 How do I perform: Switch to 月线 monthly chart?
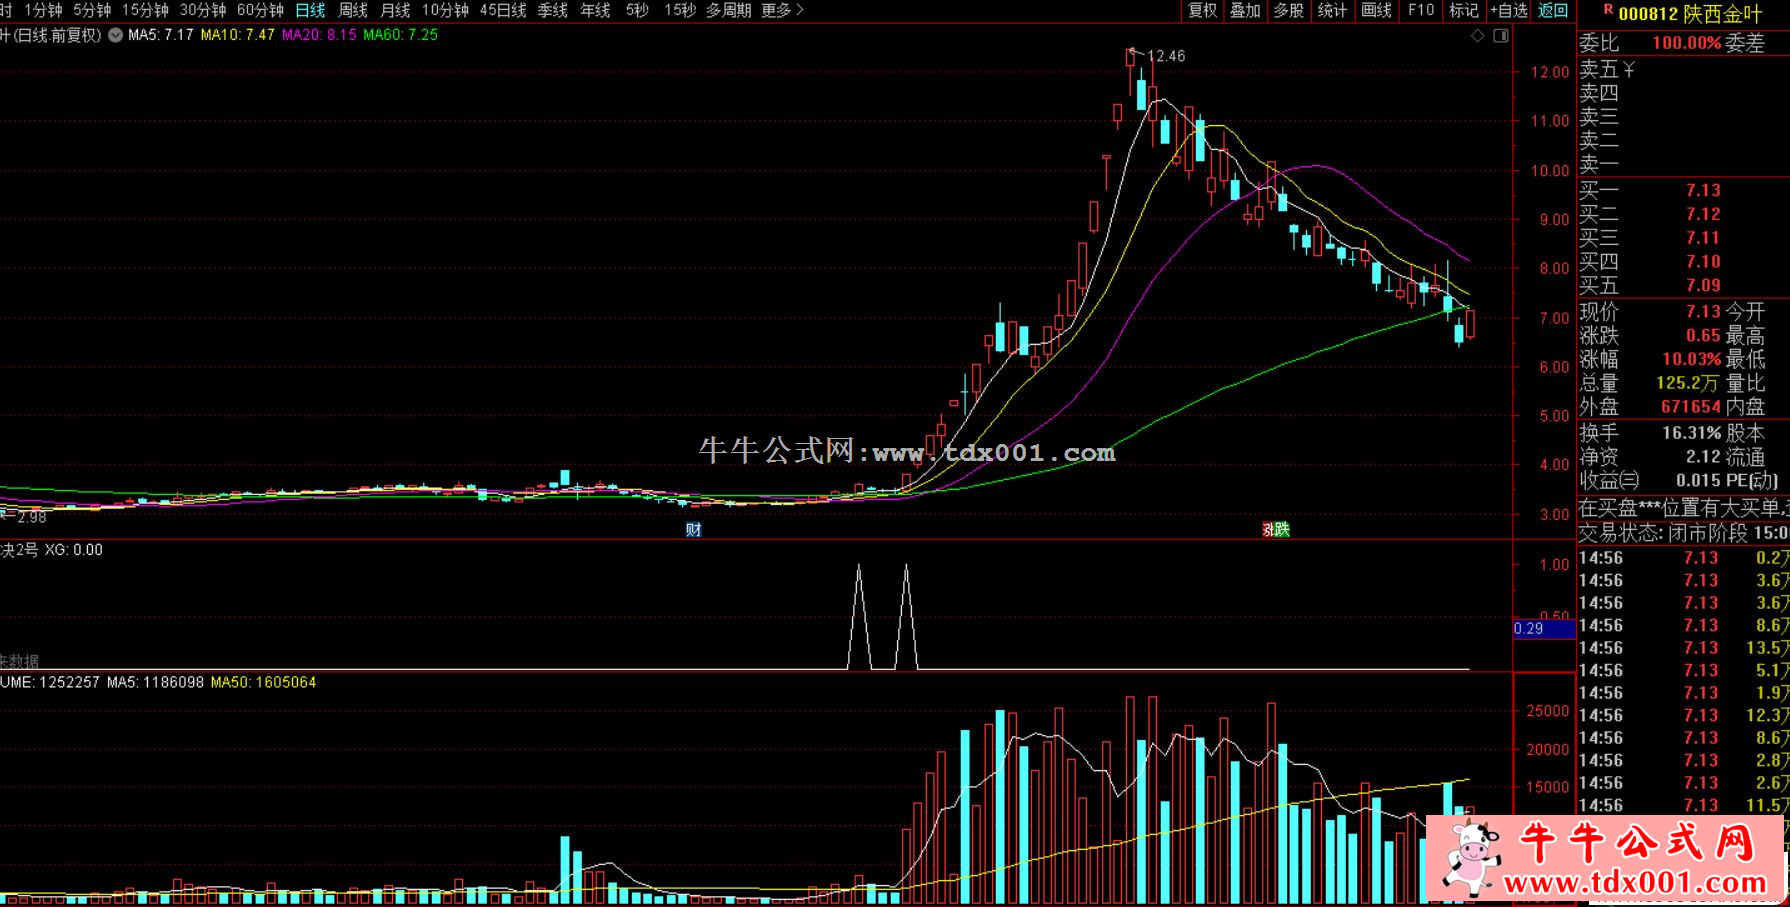pos(396,10)
